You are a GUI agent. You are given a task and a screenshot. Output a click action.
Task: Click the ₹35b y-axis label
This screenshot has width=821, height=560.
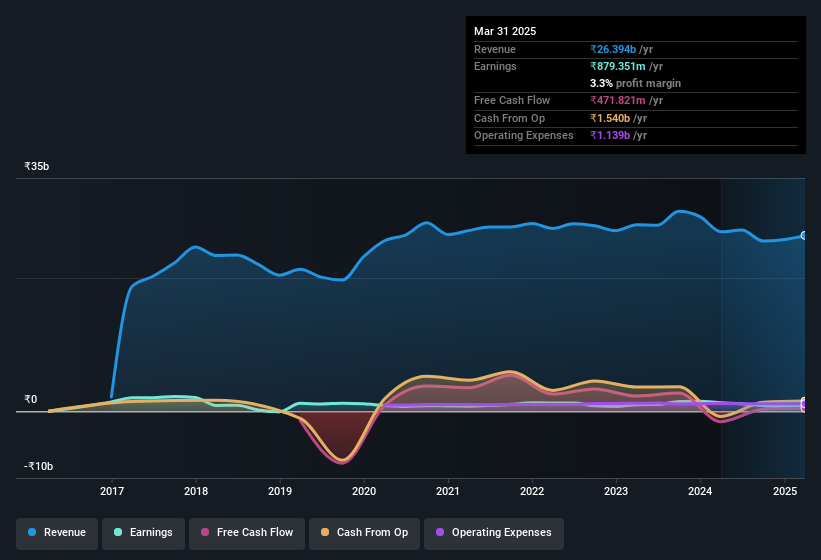point(37,166)
